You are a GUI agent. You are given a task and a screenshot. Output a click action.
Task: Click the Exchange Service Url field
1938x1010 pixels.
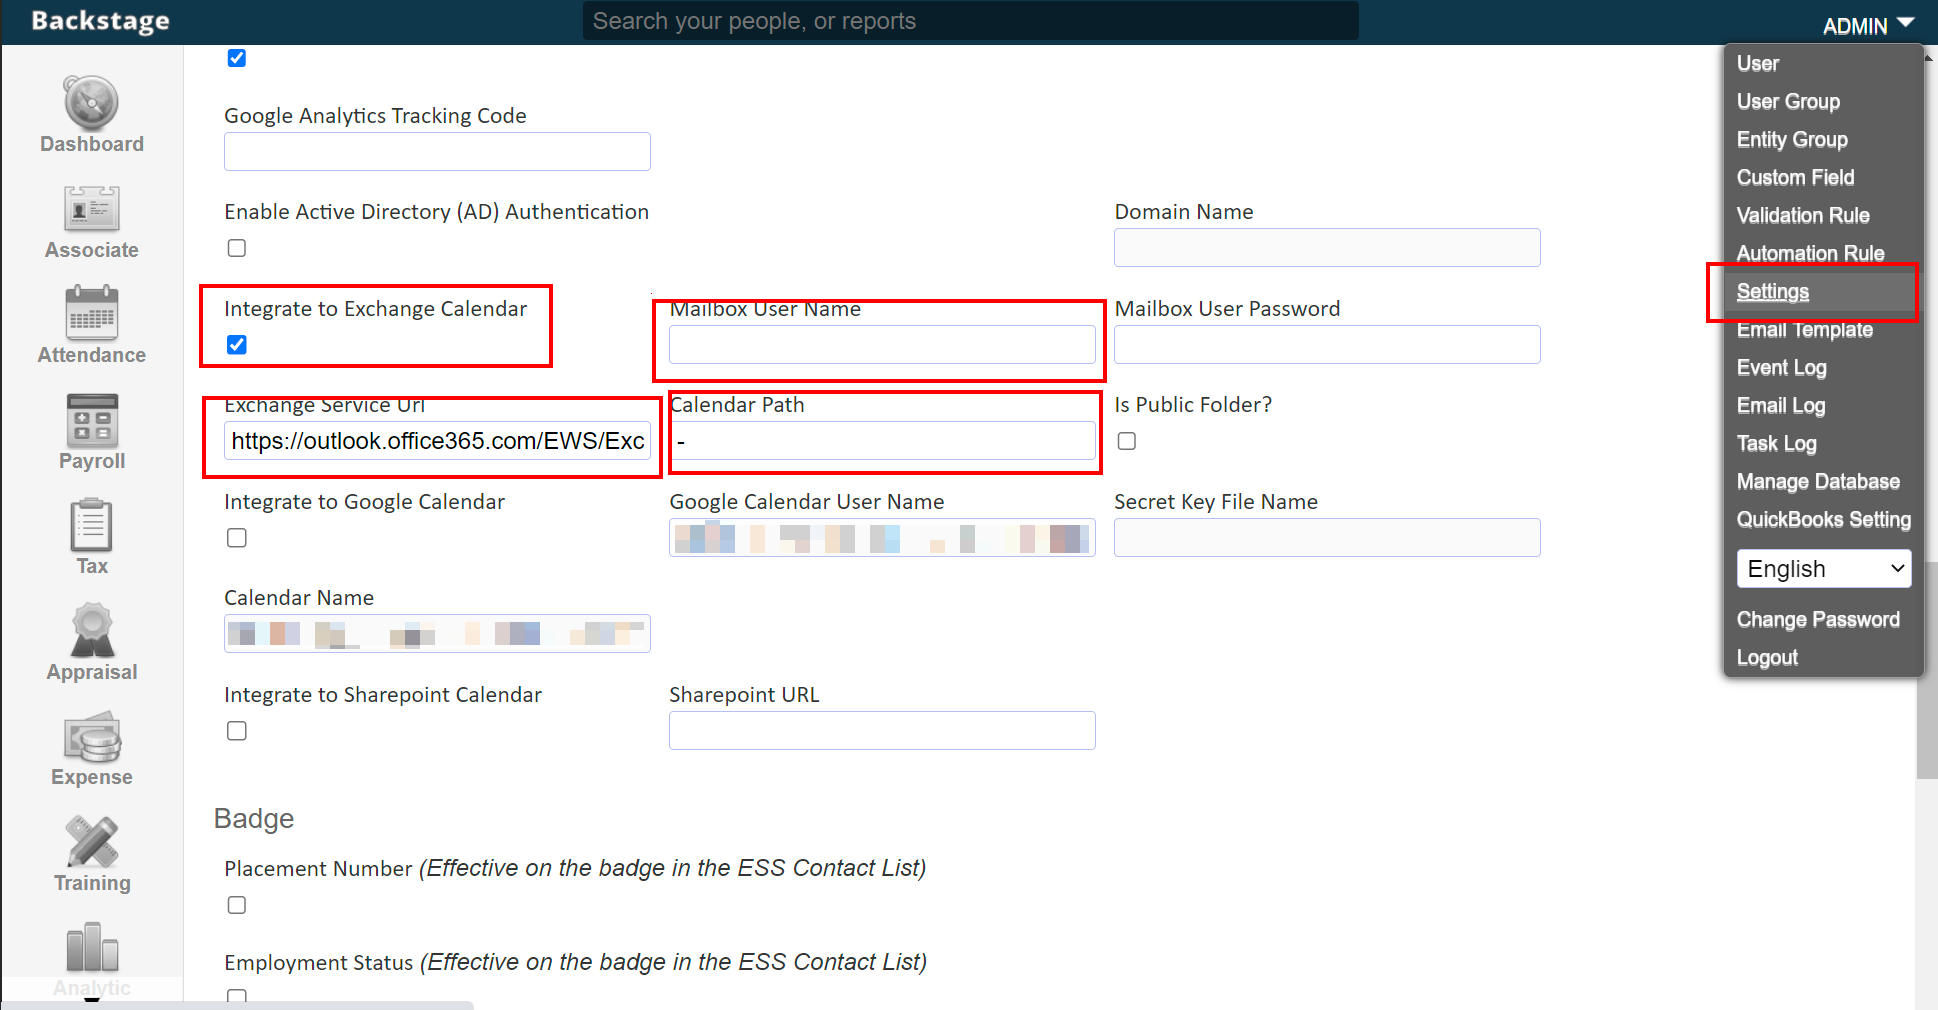[x=437, y=440]
